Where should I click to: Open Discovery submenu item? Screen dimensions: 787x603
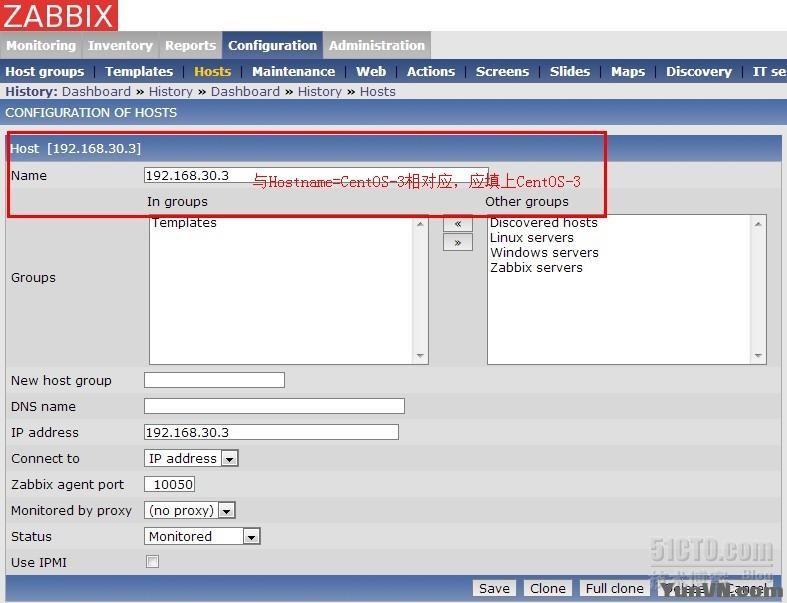tap(699, 71)
